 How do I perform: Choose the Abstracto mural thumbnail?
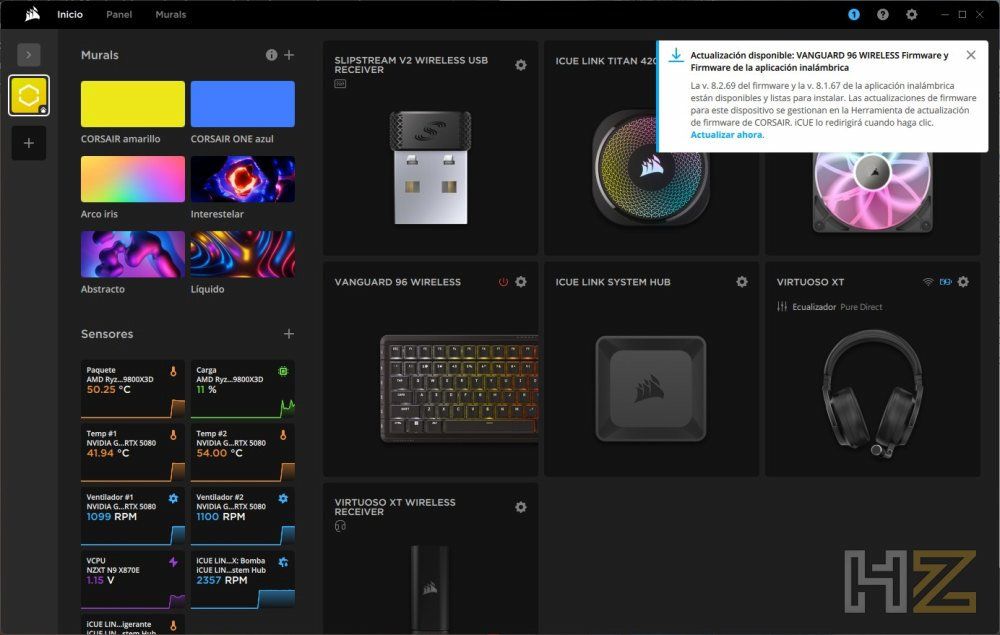133,254
